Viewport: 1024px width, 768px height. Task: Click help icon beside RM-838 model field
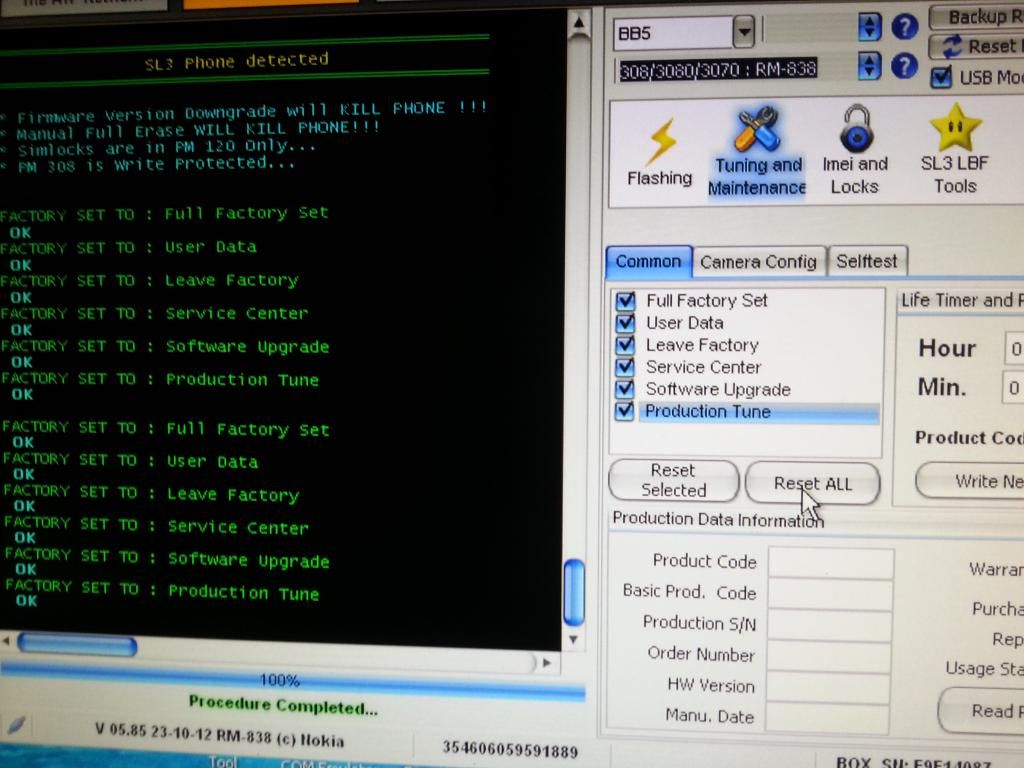point(904,66)
